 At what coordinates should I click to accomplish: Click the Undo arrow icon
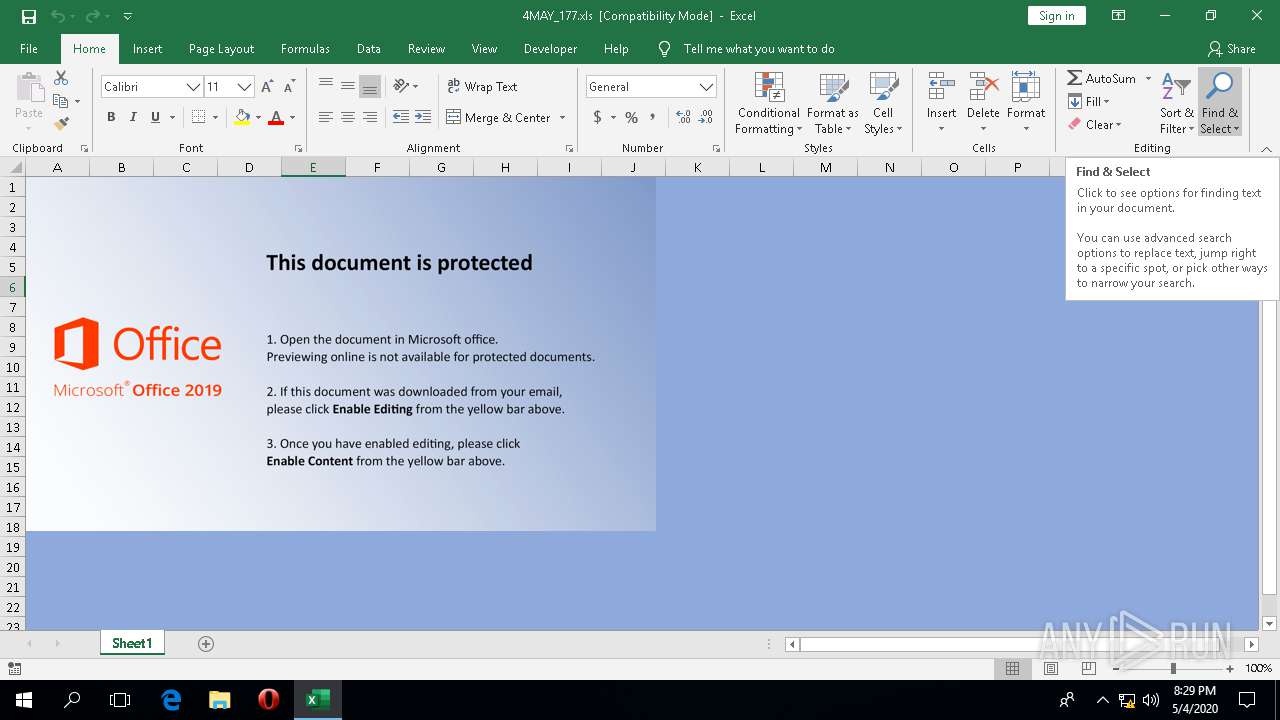[x=58, y=16]
